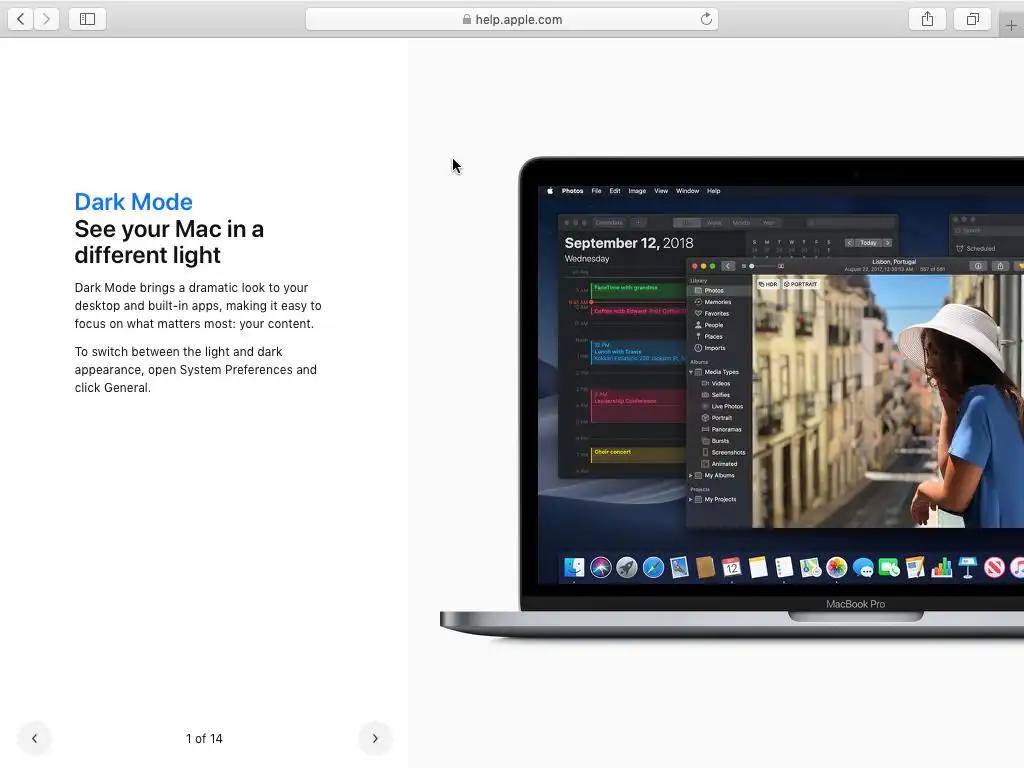1024x768 pixels.
Task: Click 'Today' button in pictured Calendar window
Action: [868, 242]
